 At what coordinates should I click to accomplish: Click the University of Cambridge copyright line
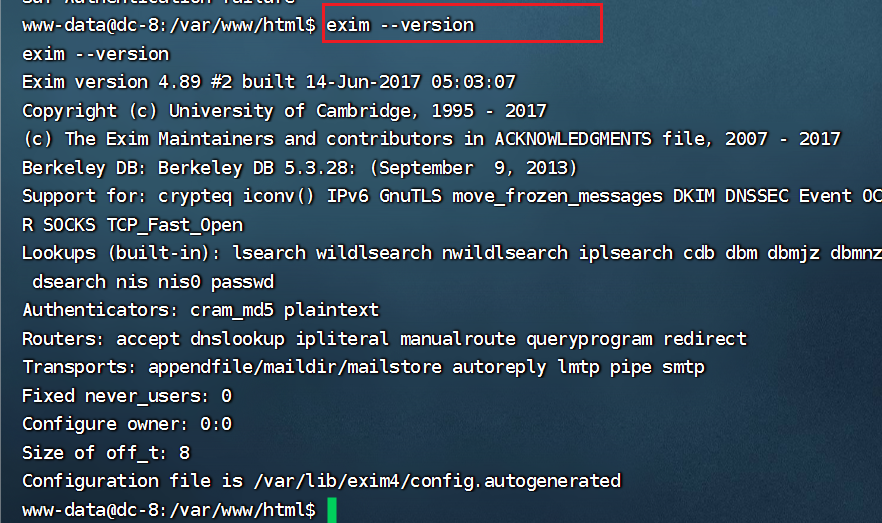pos(284,111)
